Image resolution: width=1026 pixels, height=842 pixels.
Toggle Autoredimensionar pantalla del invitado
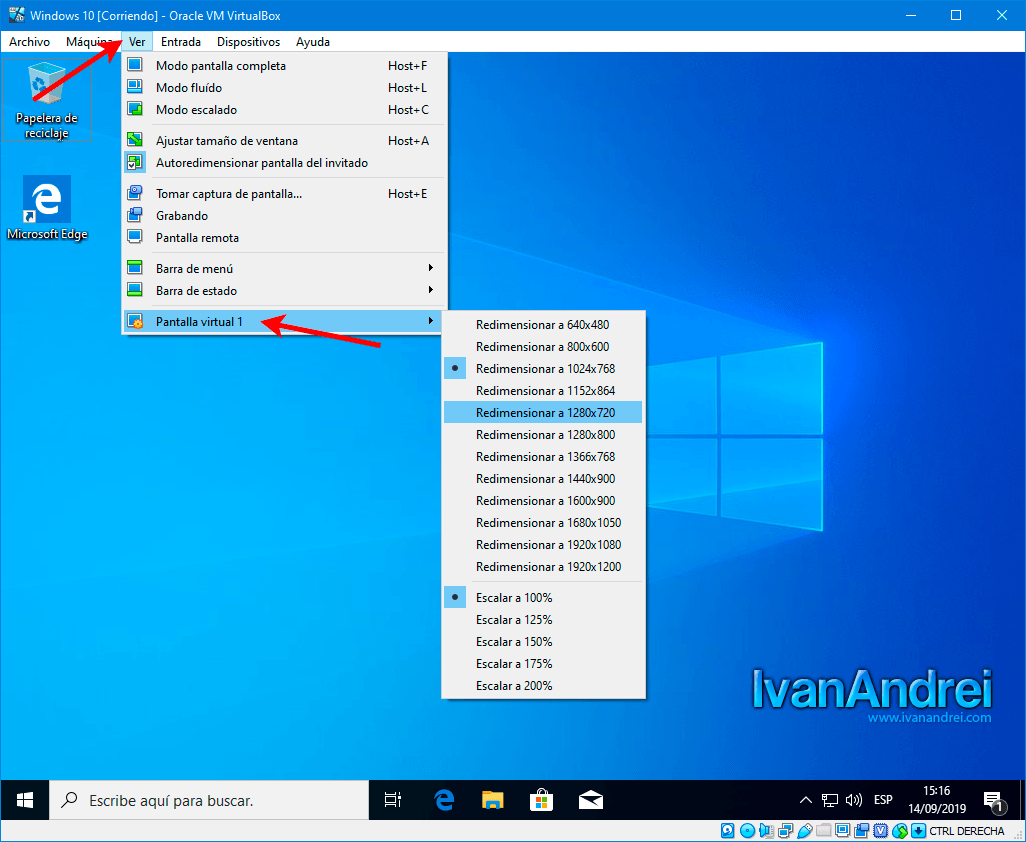point(285,162)
